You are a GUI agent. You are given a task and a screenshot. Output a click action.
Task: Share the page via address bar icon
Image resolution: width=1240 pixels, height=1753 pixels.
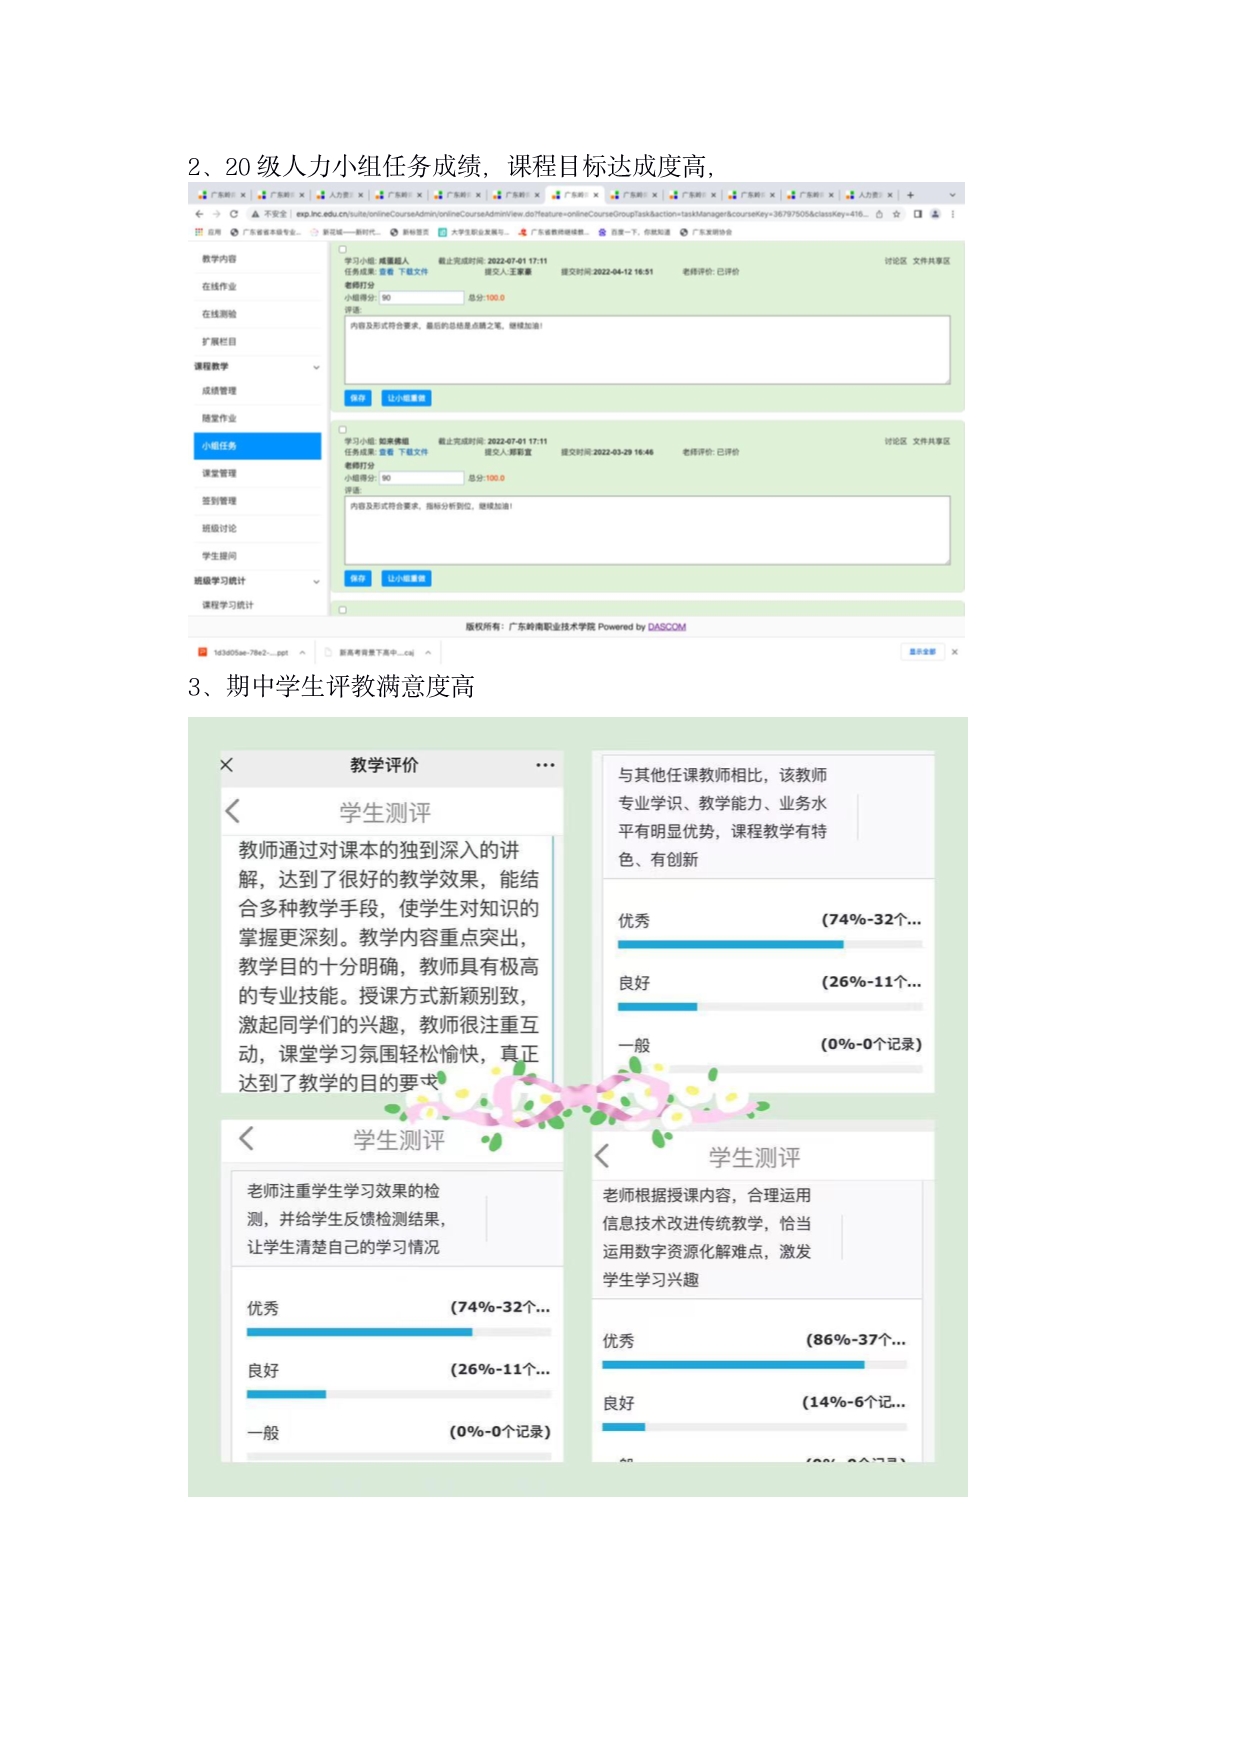(x=879, y=214)
